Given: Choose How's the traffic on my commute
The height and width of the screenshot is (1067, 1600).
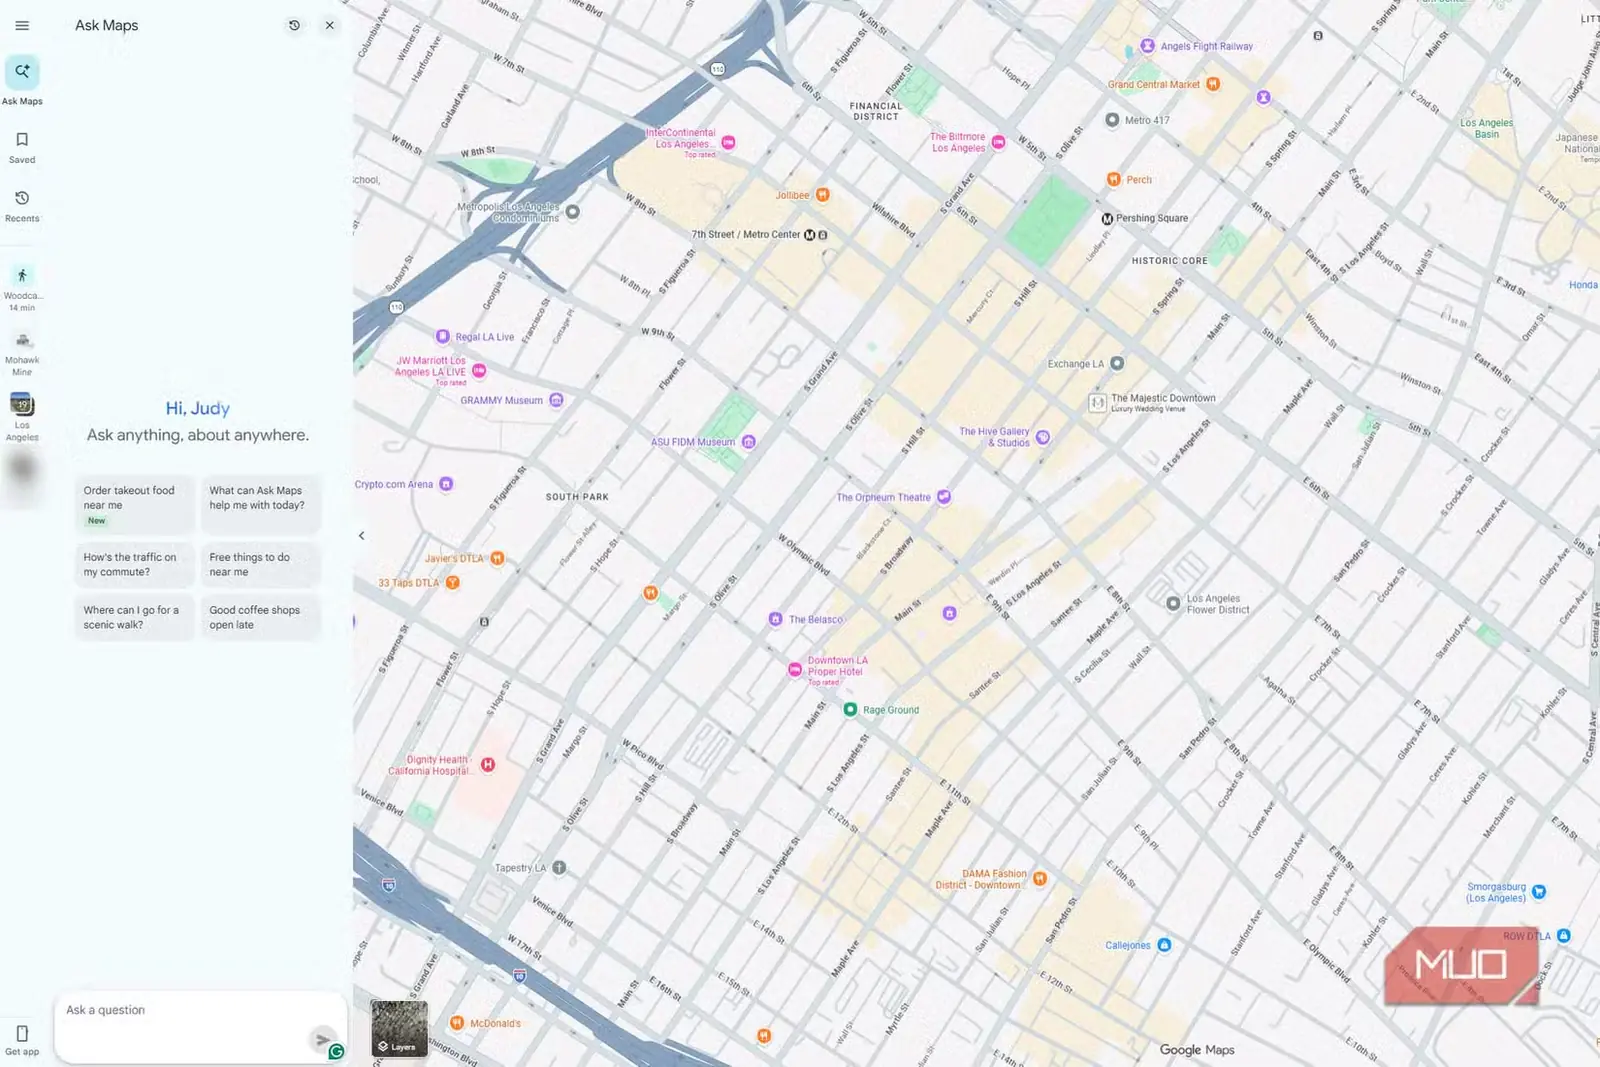Looking at the screenshot, I should pyautogui.click(x=134, y=565).
